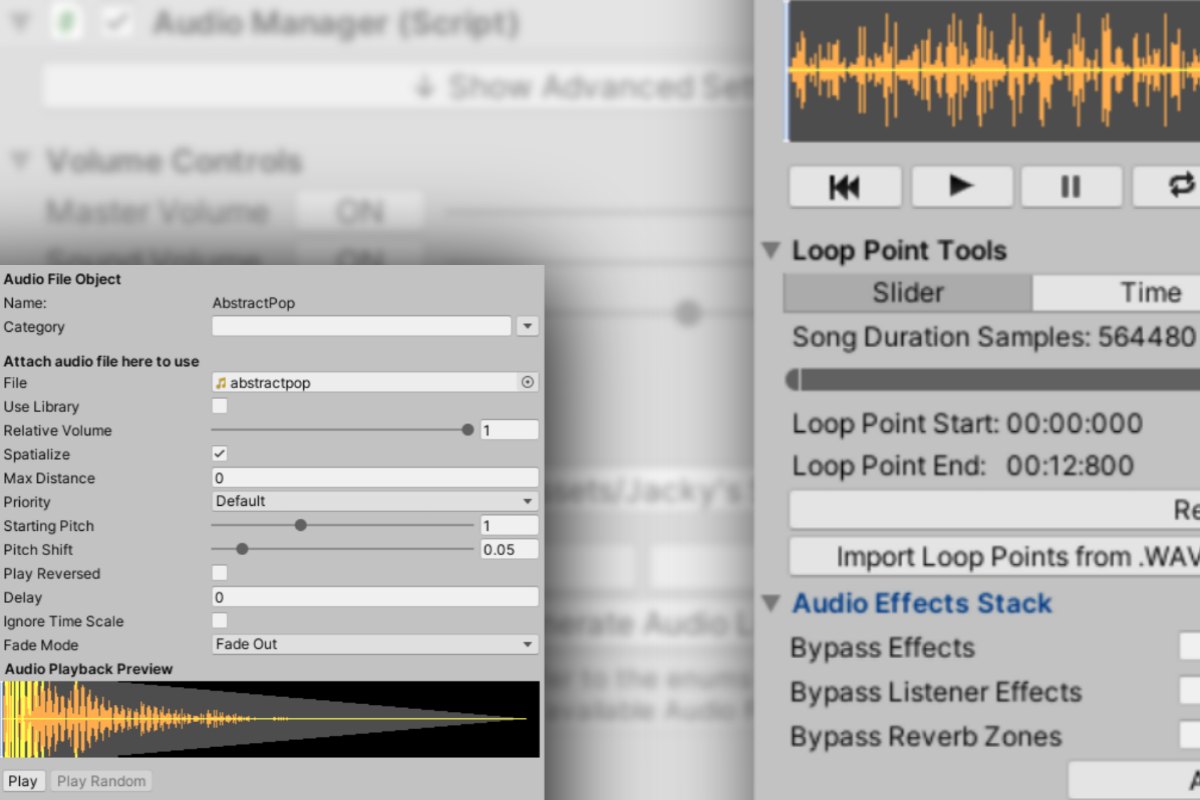Click the abstractpop audio file icon

[221, 382]
